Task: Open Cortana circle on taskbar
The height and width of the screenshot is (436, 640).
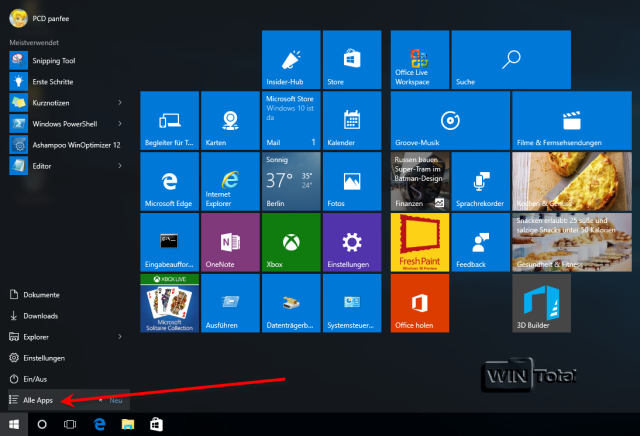Action: coord(42,425)
